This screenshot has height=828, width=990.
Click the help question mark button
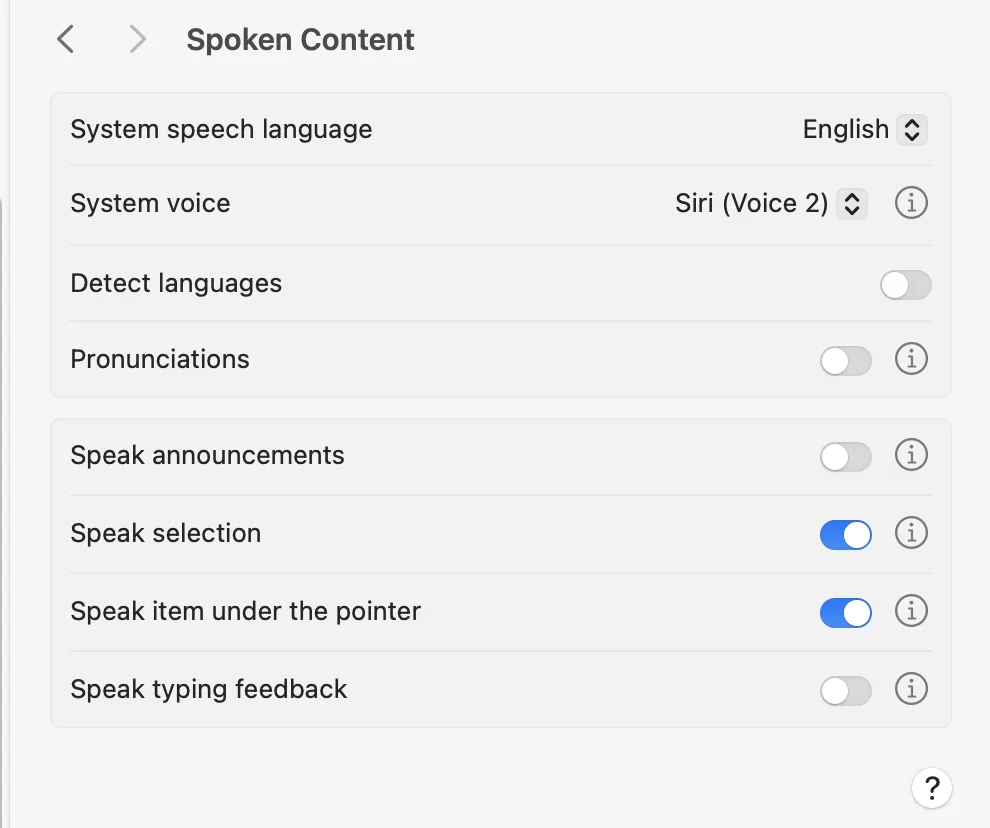pyautogui.click(x=932, y=788)
